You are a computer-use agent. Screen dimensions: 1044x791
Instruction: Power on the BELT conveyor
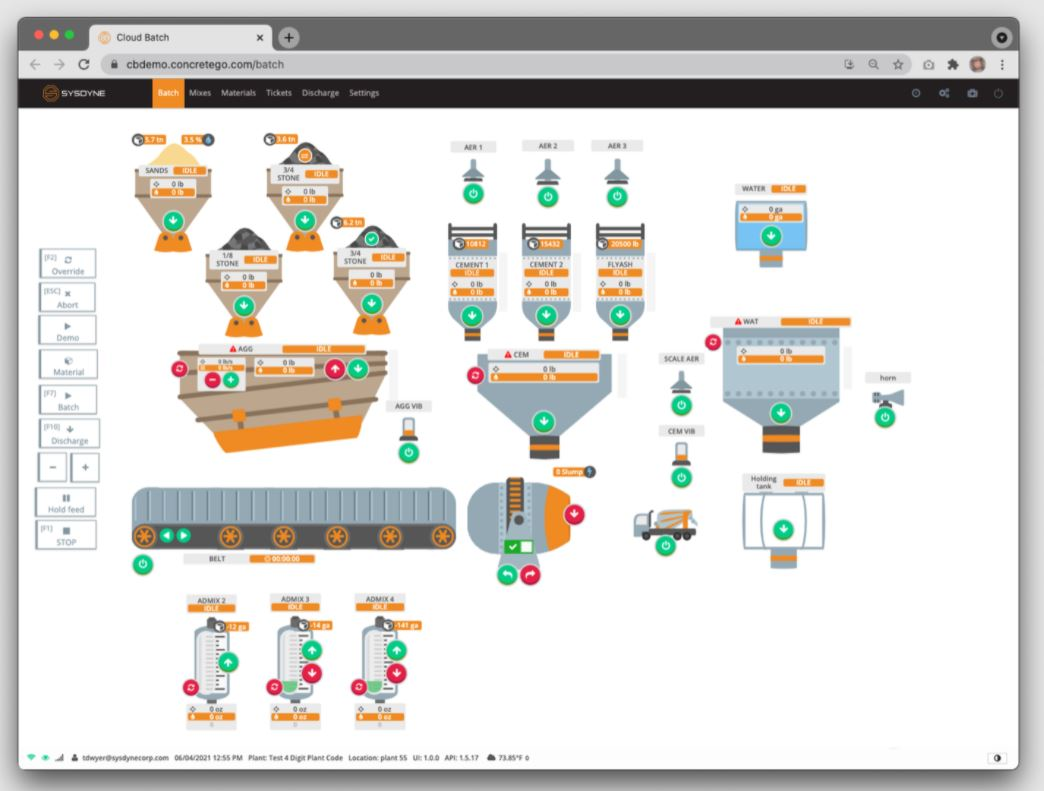click(x=143, y=562)
